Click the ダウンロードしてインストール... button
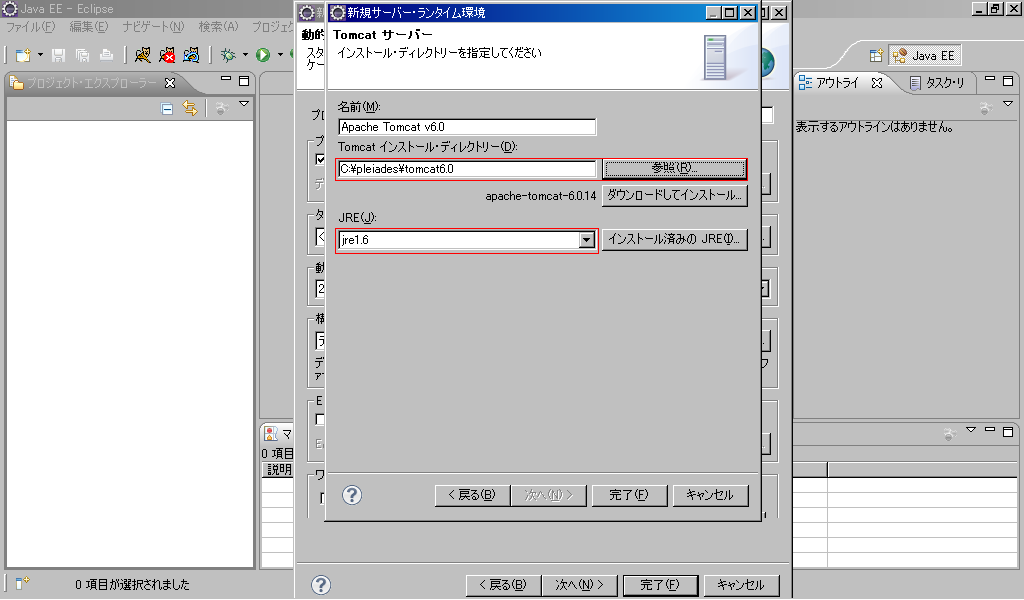Screen dimensions: 1024x600 point(674,195)
